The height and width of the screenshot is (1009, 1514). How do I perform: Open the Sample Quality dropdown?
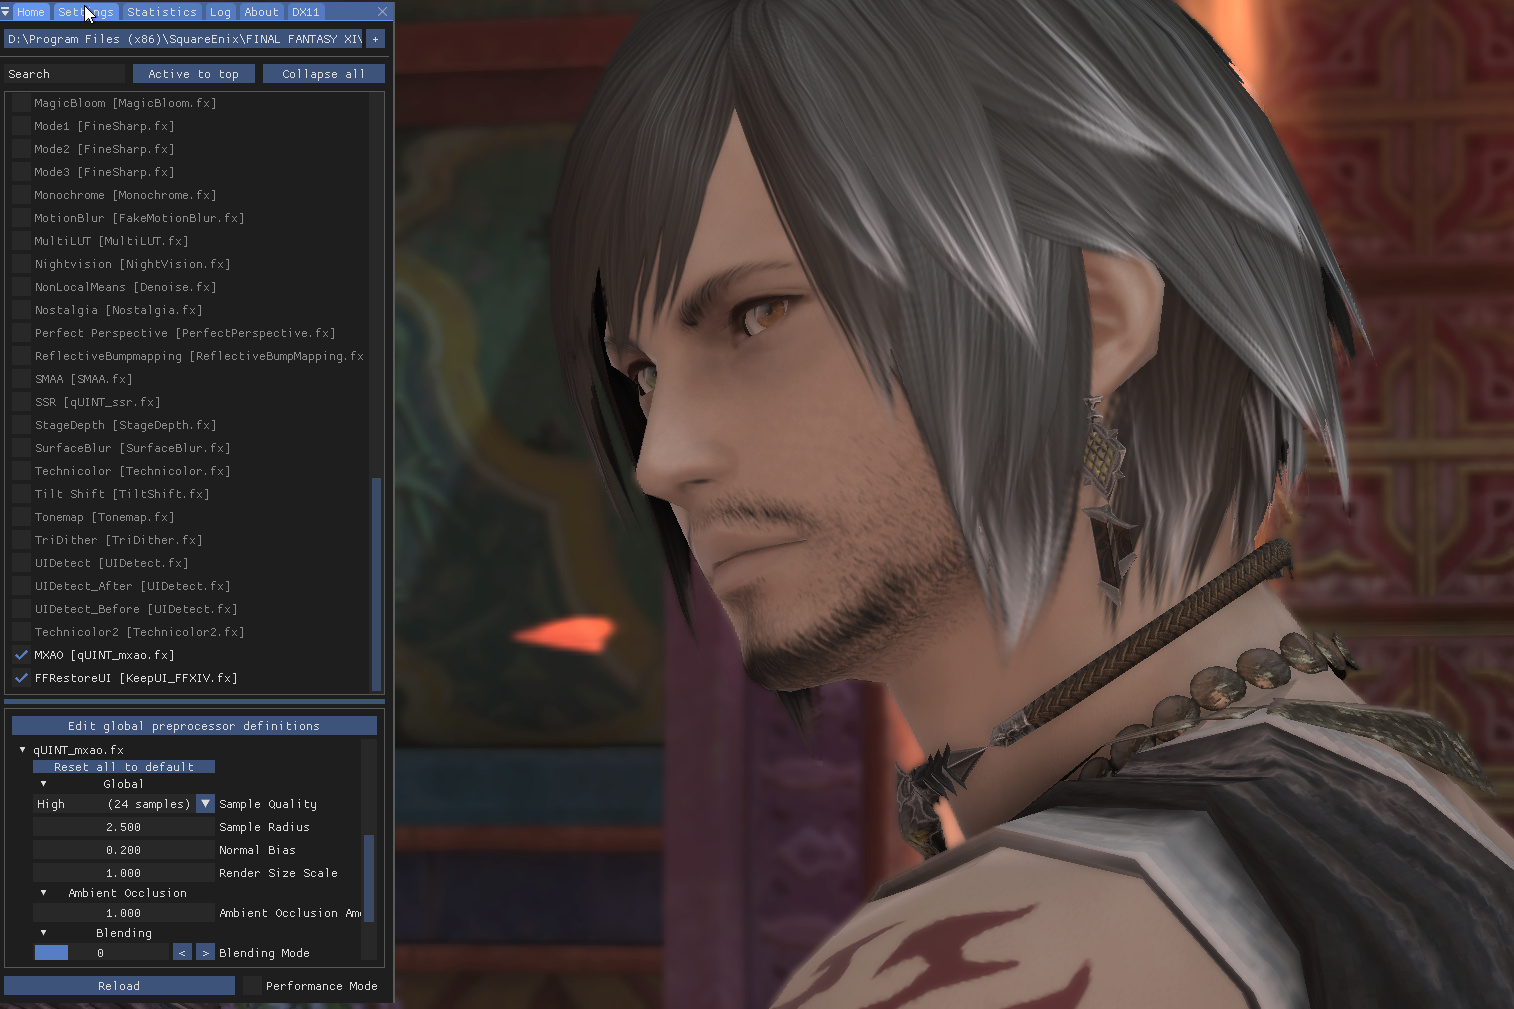[x=123, y=804]
